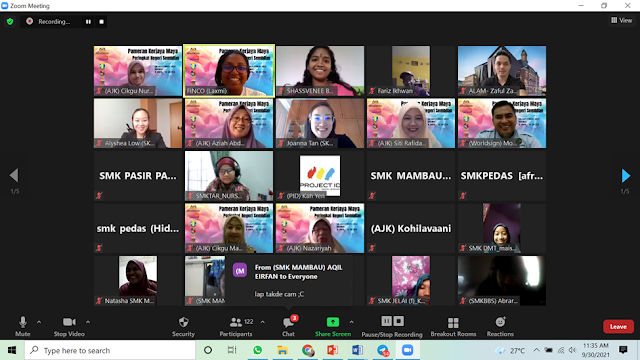Select Fariz Ikhwan video tile

tap(411, 71)
